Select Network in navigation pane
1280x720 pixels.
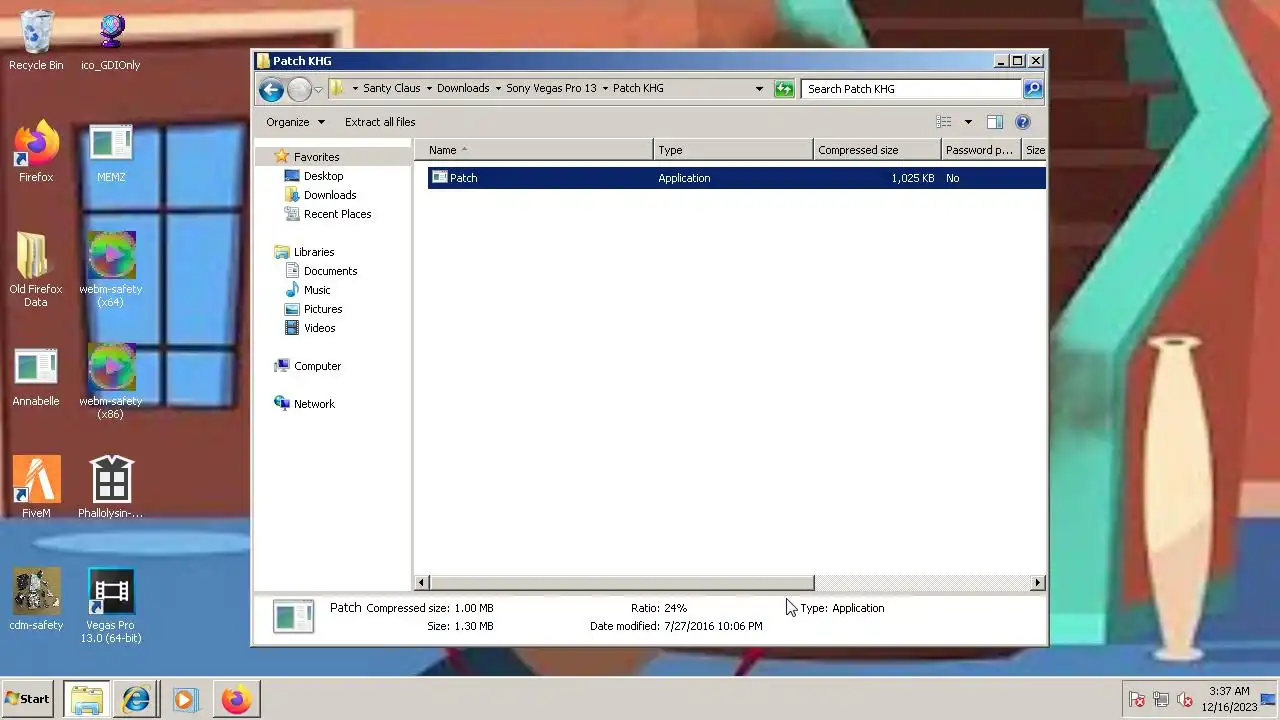[314, 404]
